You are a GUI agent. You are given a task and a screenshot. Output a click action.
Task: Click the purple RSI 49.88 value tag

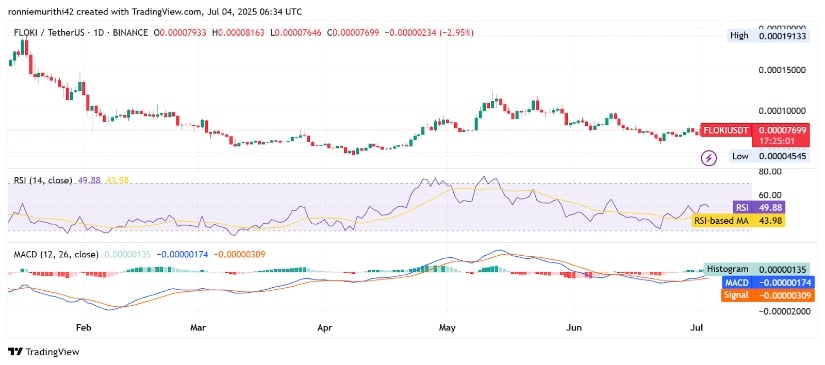[x=758, y=207]
